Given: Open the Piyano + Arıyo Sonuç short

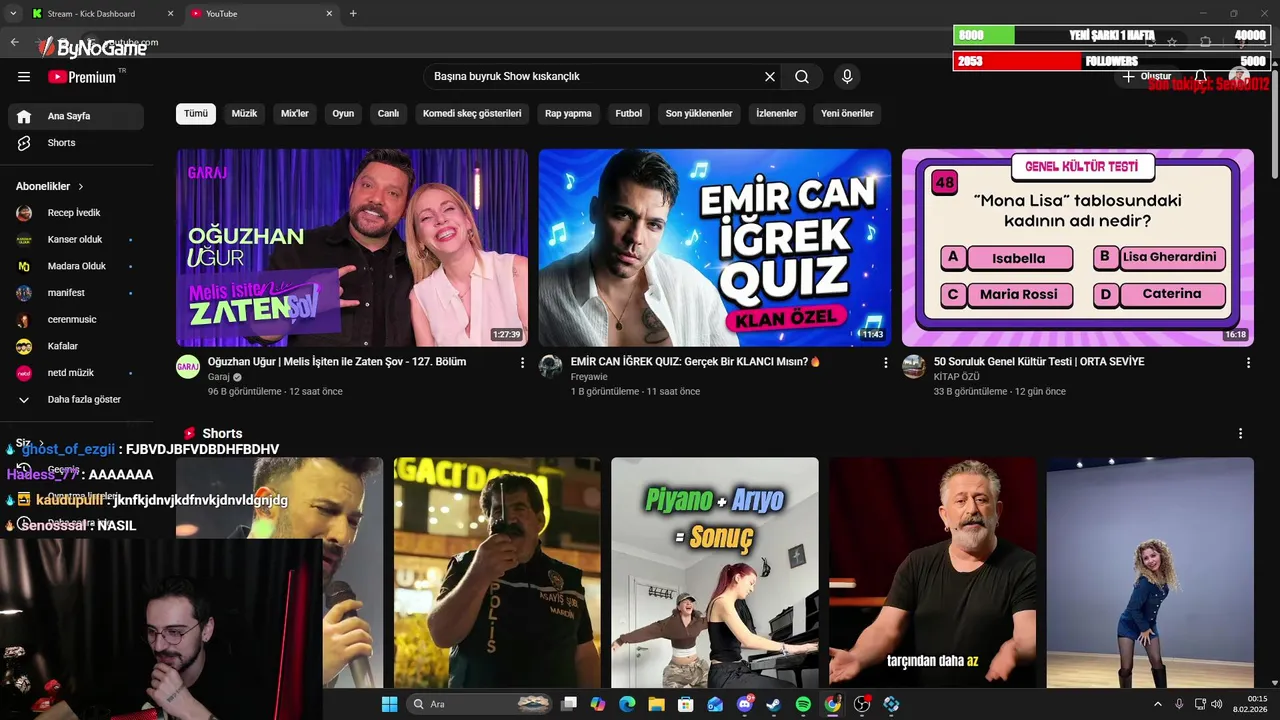Looking at the screenshot, I should click(x=715, y=572).
